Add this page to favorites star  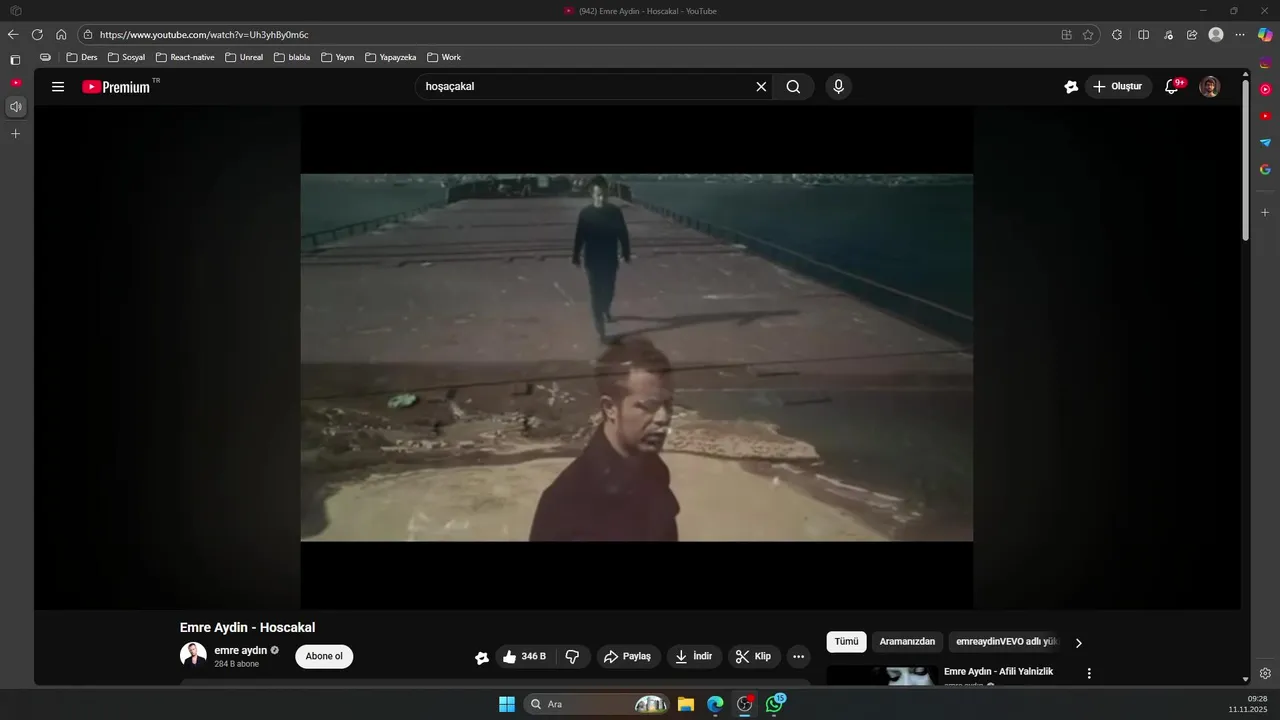1088,34
